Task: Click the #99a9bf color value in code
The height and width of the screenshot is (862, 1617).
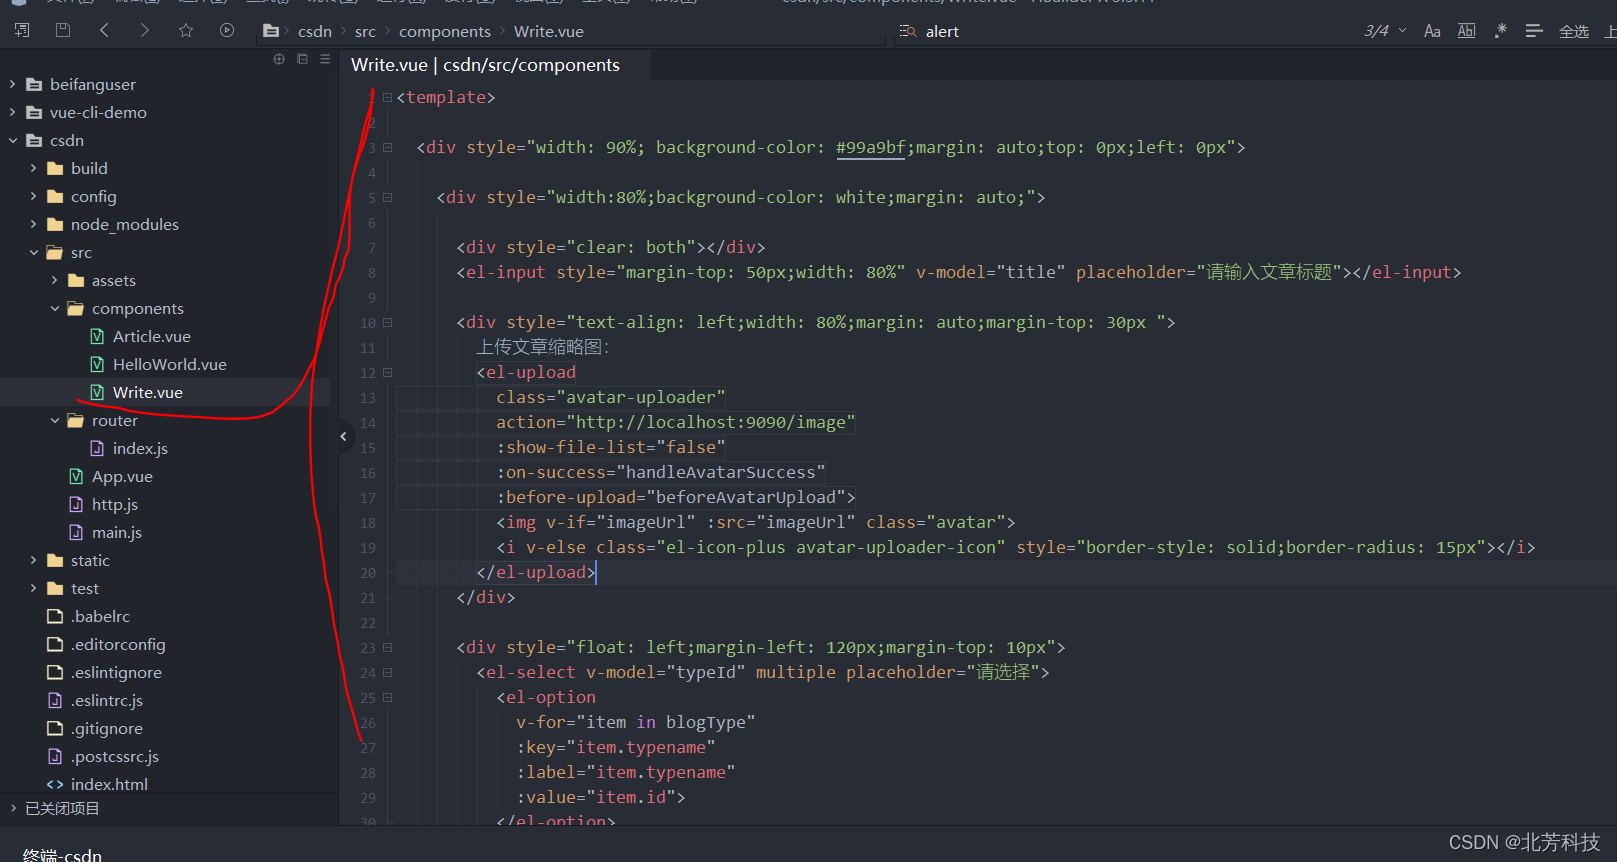Action: (870, 147)
